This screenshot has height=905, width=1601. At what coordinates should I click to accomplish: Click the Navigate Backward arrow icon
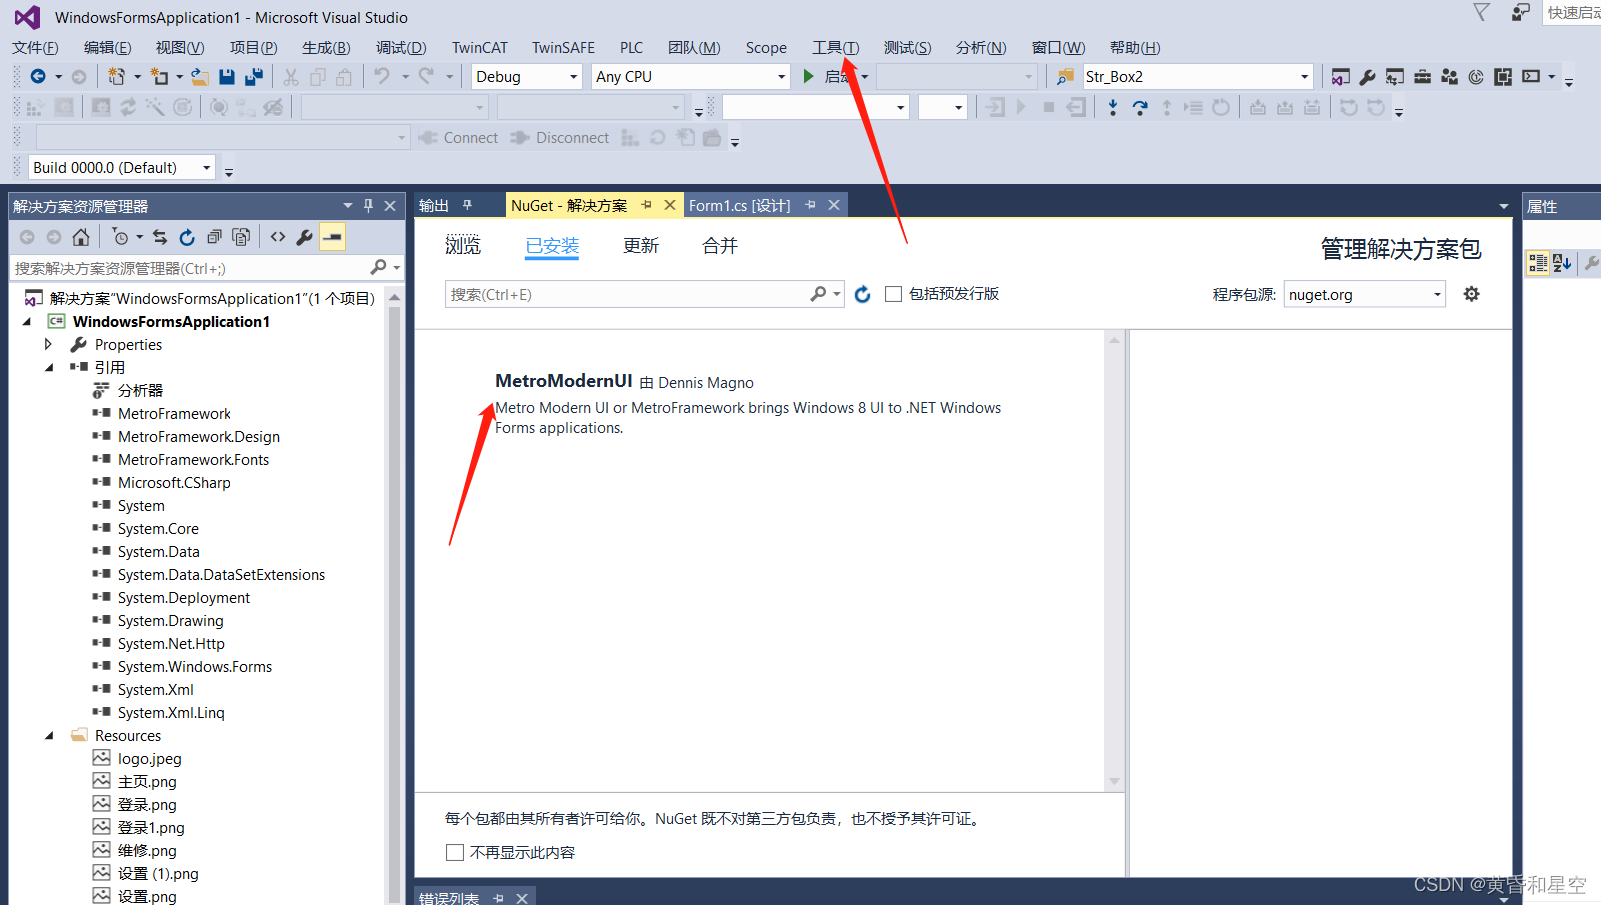(x=38, y=76)
